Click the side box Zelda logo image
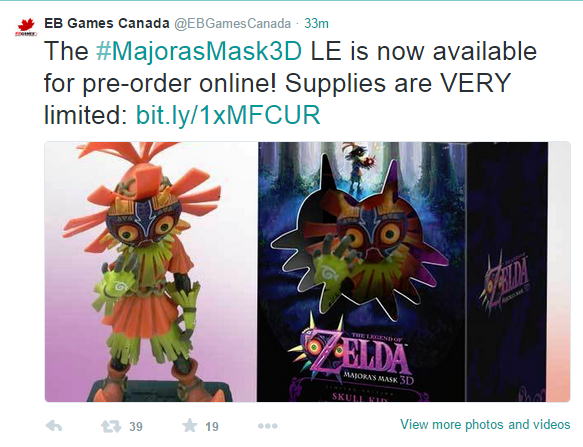The image size is (583, 447). pyautogui.click(x=505, y=279)
